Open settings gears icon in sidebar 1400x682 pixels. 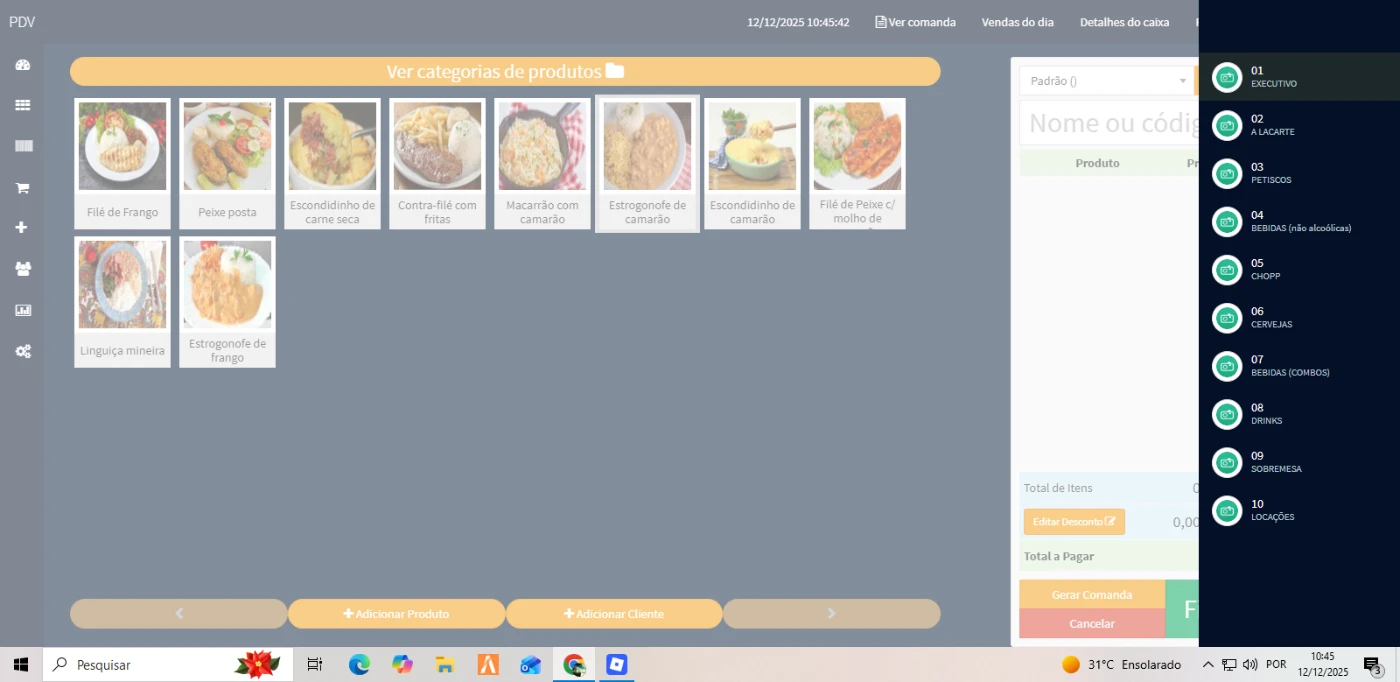[x=22, y=351]
